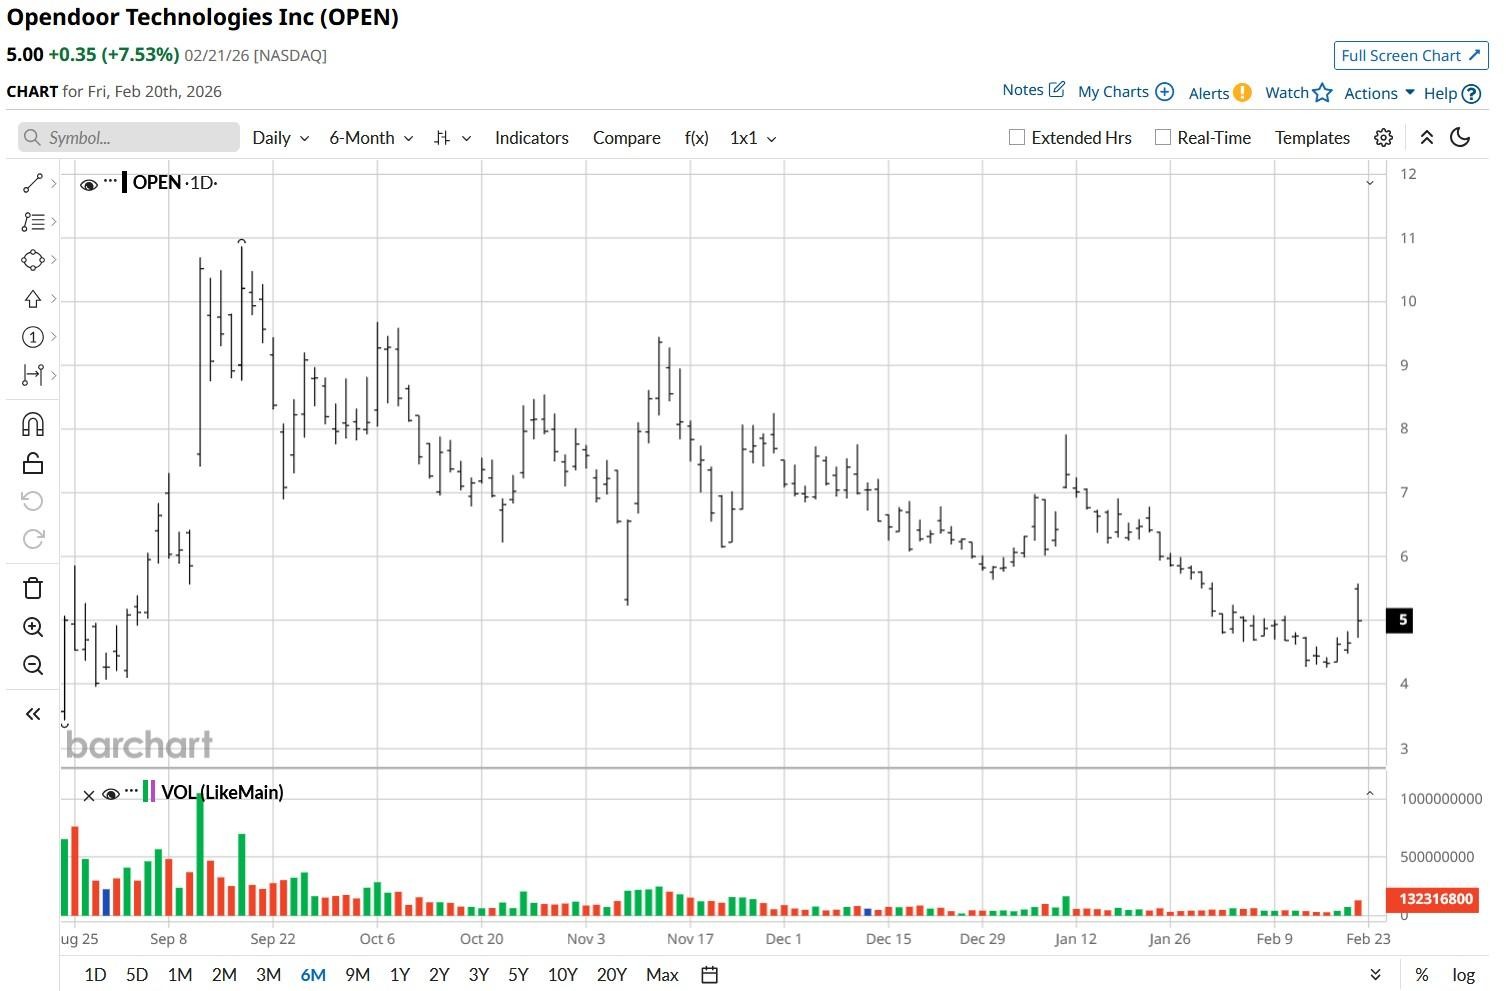Viewport: 1507px width, 991px height.
Task: Select the 20Y time range
Action: 612,975
